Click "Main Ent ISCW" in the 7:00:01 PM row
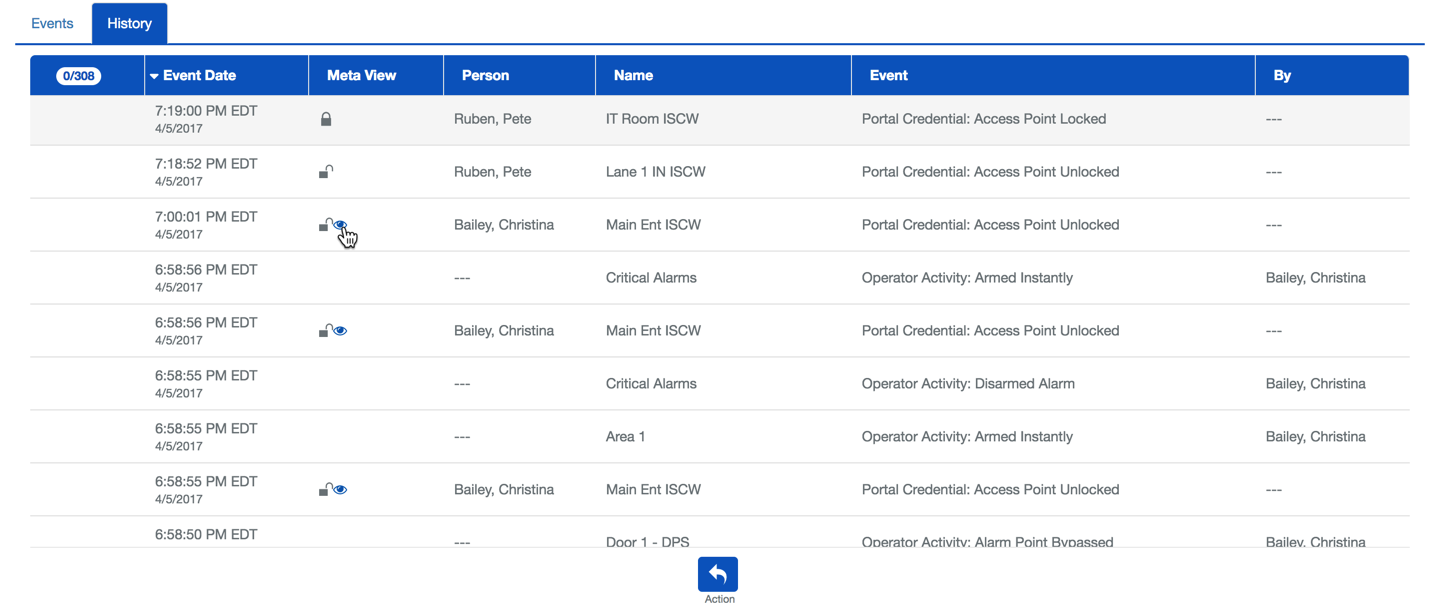This screenshot has height=614, width=1440. pyautogui.click(x=653, y=225)
